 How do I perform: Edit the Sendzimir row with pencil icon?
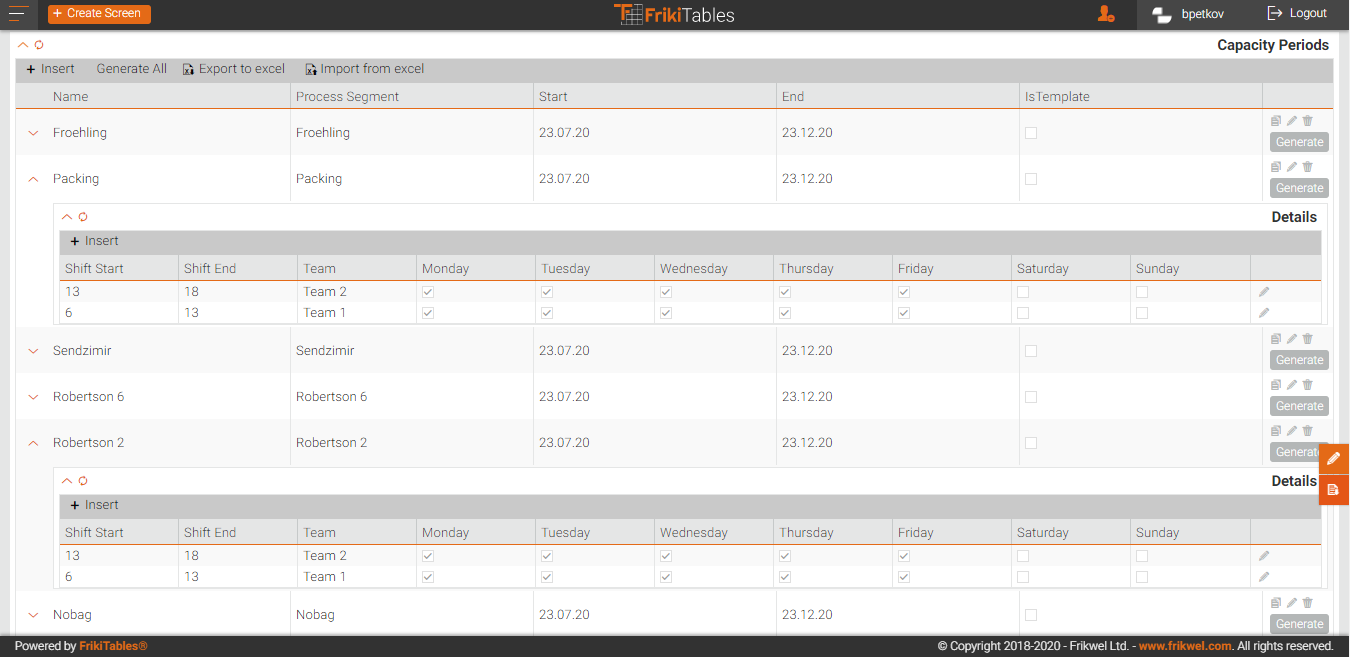[x=1291, y=339]
